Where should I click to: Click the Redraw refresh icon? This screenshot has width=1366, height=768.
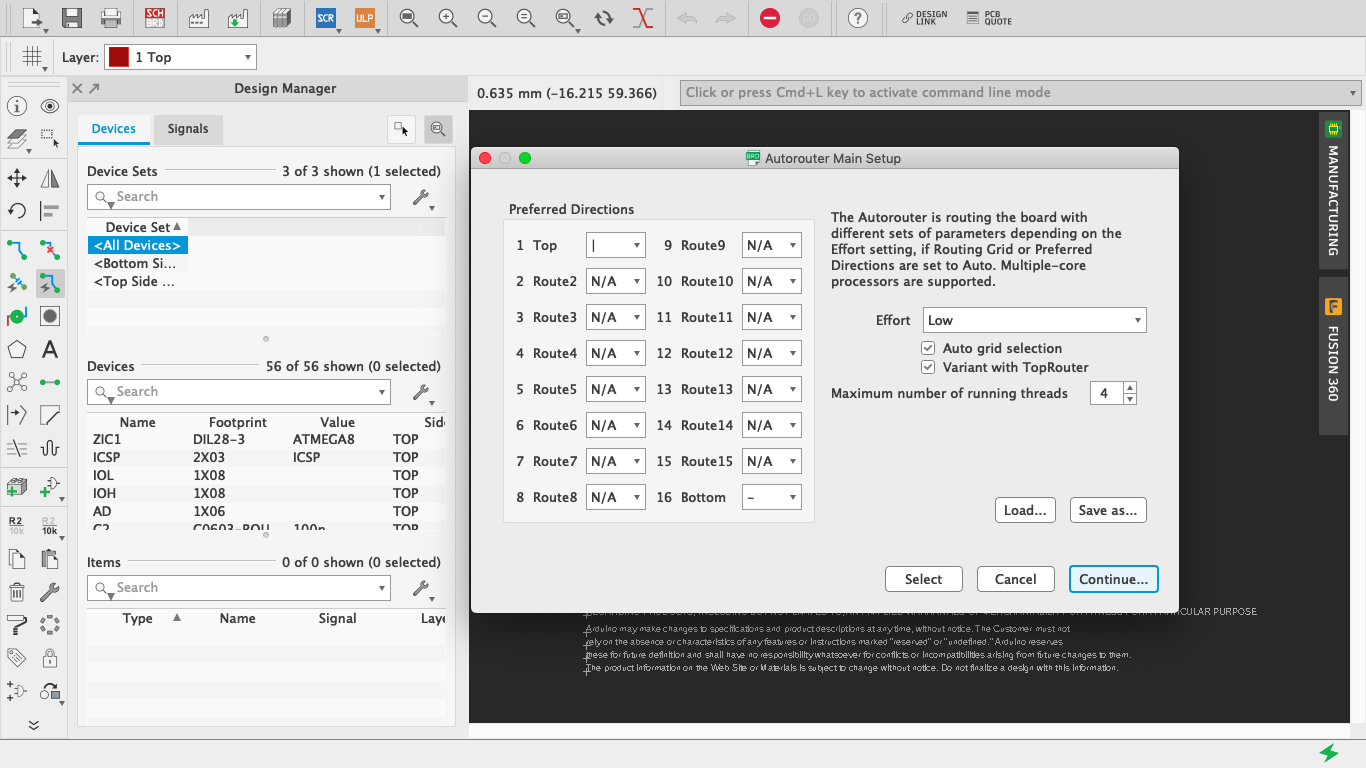[604, 18]
